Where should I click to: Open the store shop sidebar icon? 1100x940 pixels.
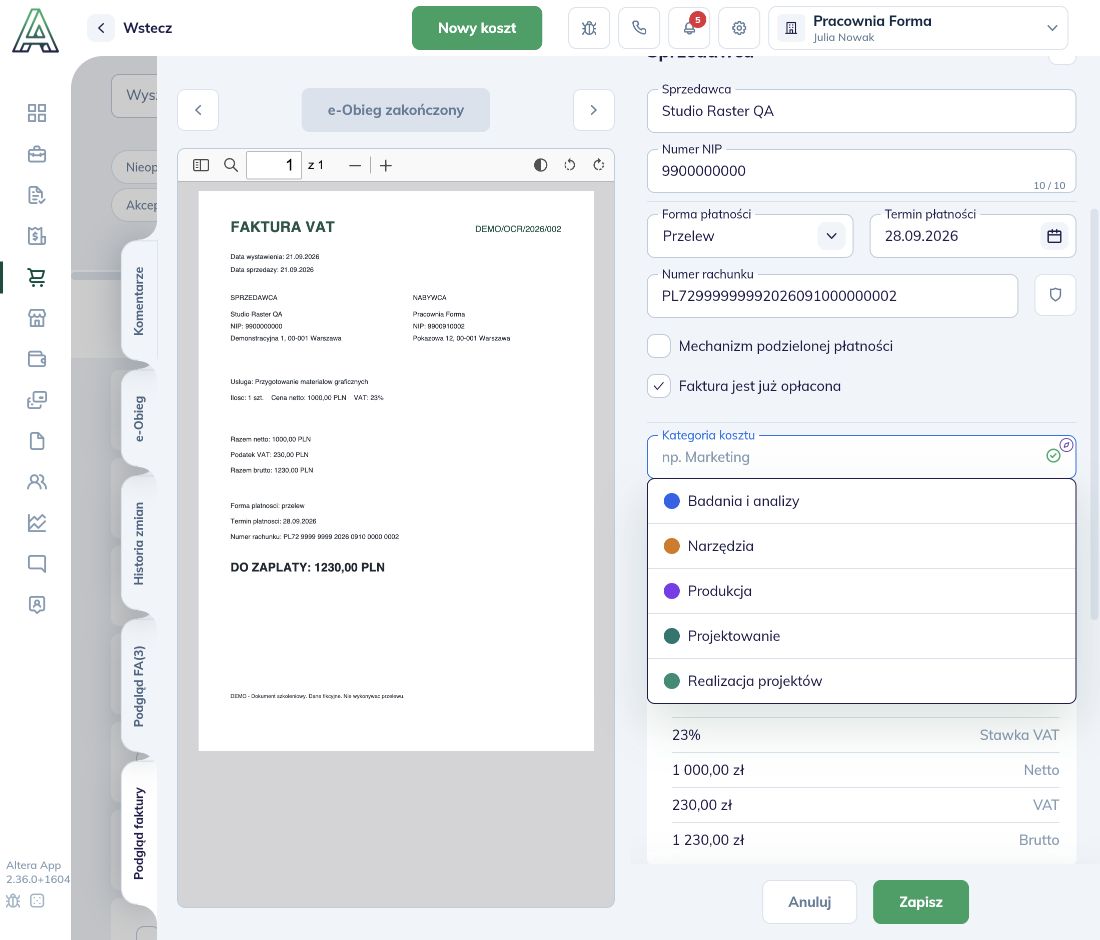(36, 318)
